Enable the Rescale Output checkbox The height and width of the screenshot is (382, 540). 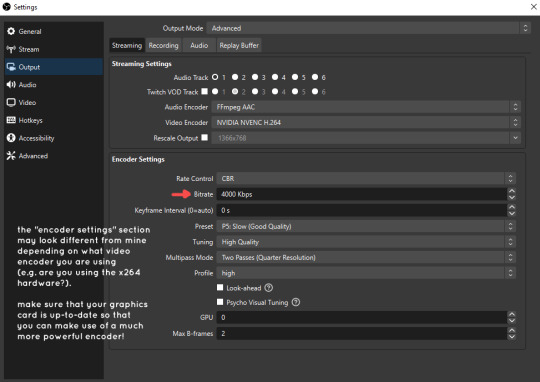[x=205, y=137]
